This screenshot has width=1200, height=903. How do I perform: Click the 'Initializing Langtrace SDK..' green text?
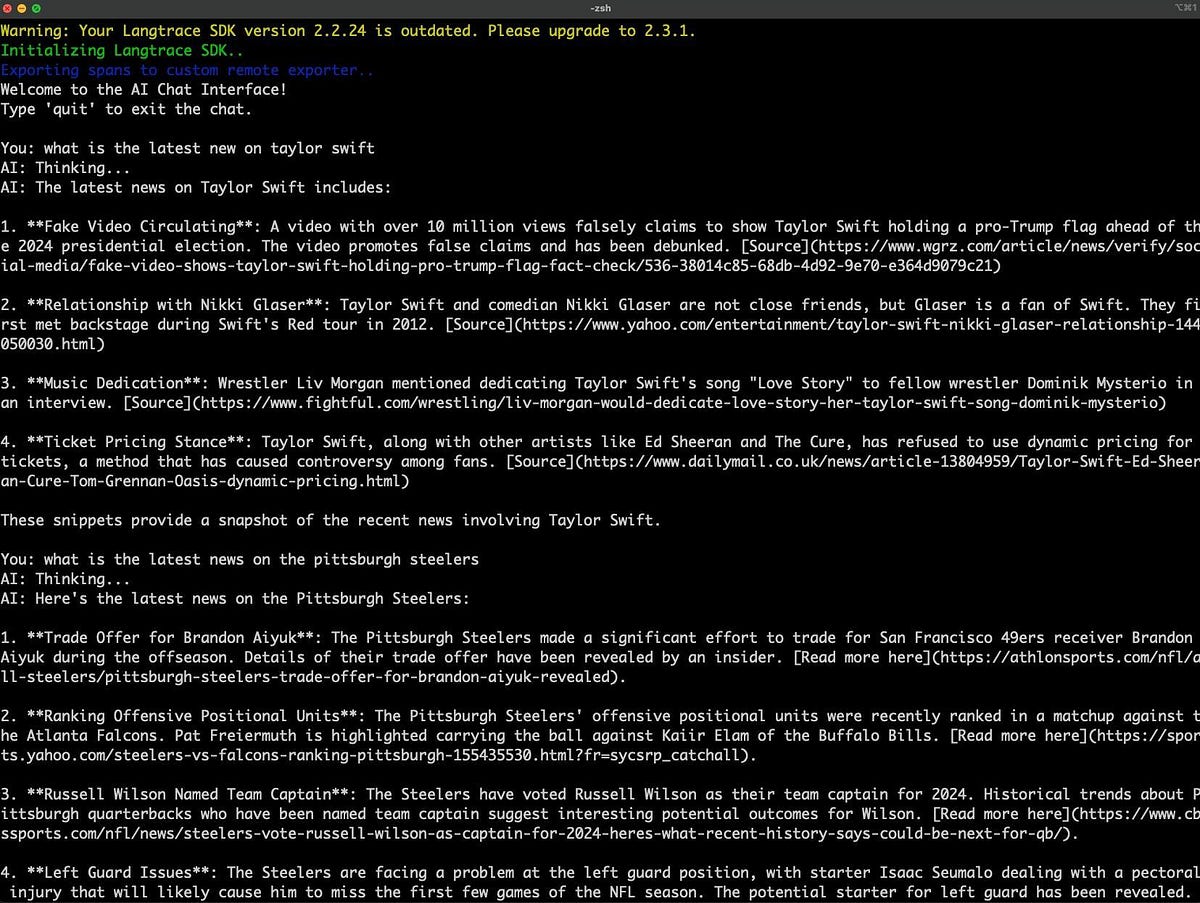pyautogui.click(x=120, y=50)
